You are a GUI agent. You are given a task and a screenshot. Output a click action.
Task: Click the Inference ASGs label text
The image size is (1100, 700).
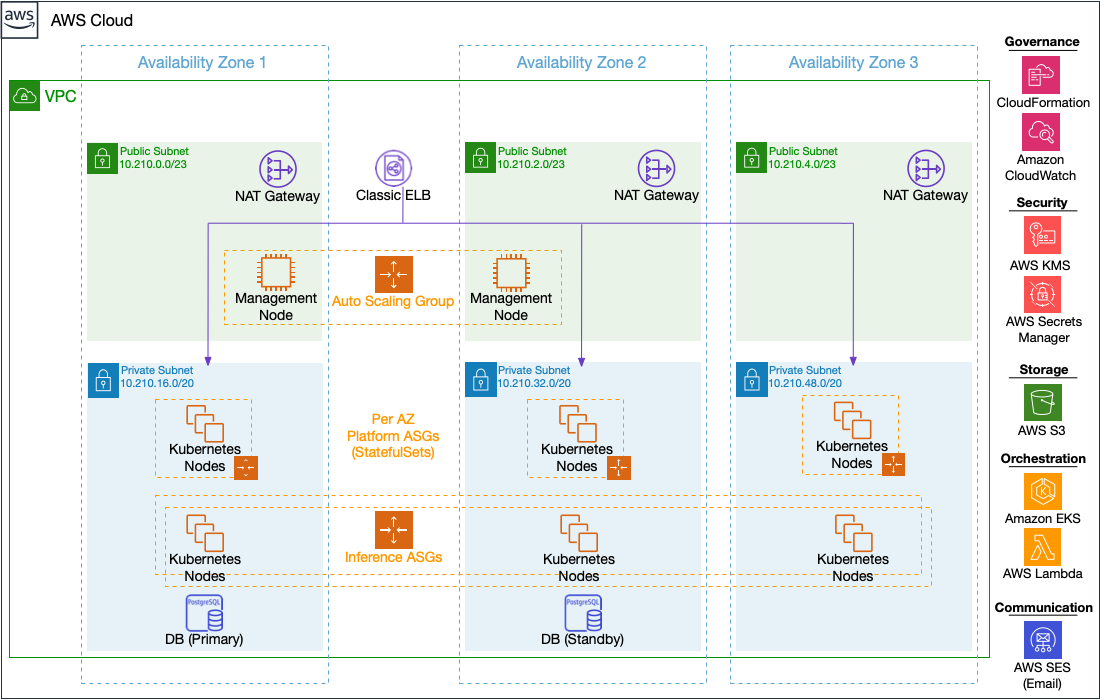point(394,557)
